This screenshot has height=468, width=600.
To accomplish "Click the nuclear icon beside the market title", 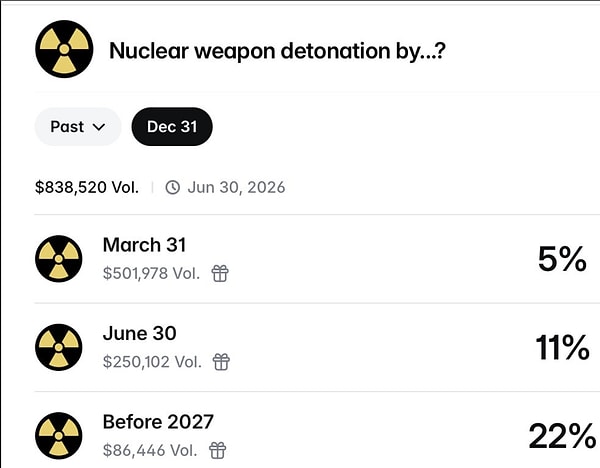I will coord(64,50).
